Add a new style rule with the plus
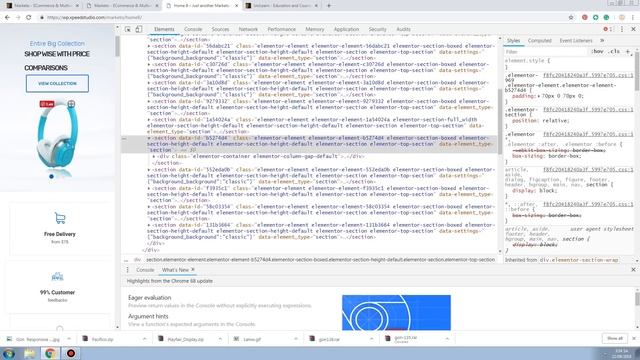 click(628, 52)
